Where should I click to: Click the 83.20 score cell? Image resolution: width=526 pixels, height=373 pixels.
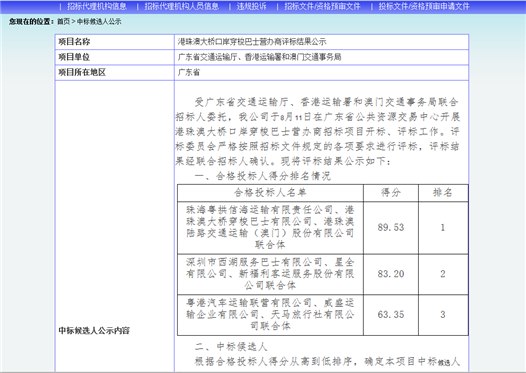point(391,274)
